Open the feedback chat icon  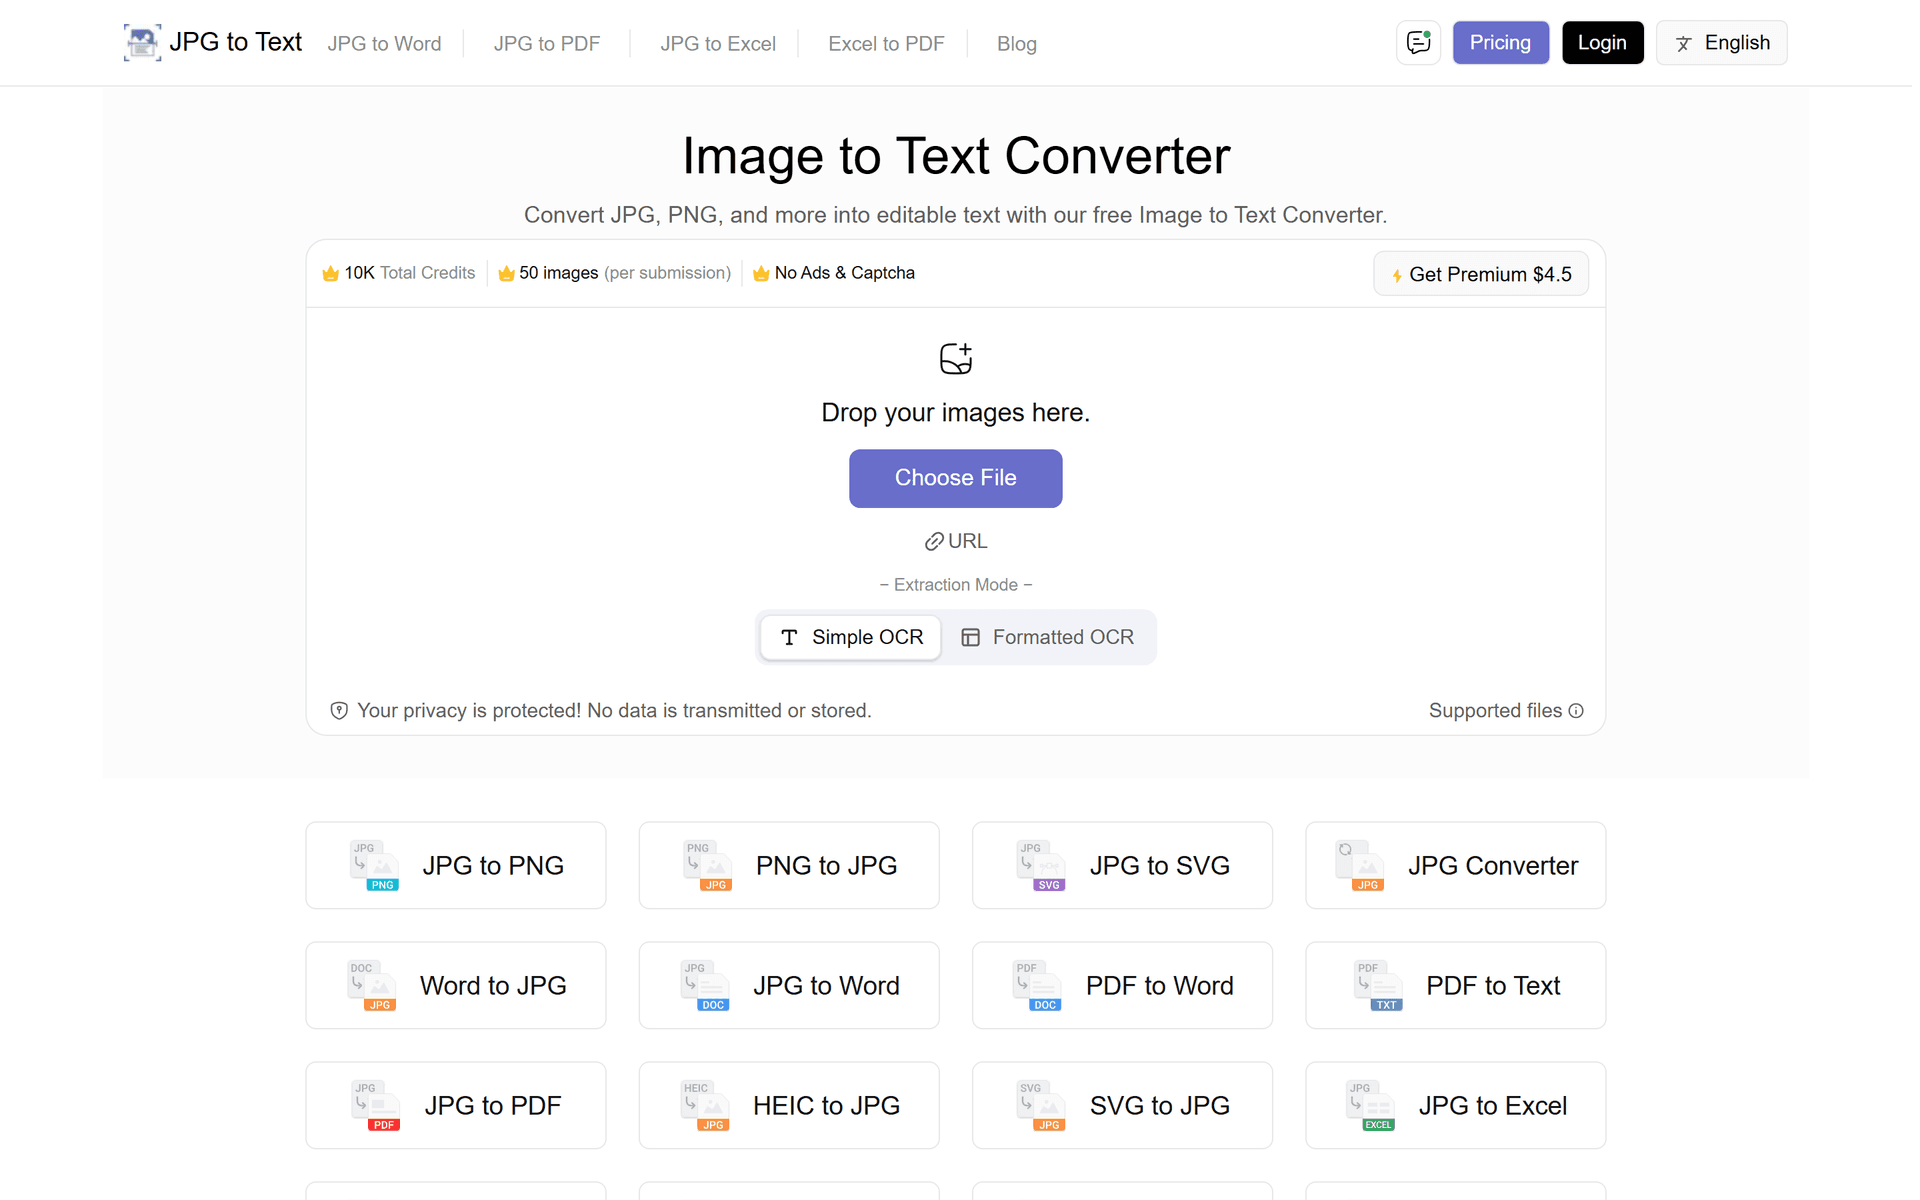[1418, 43]
